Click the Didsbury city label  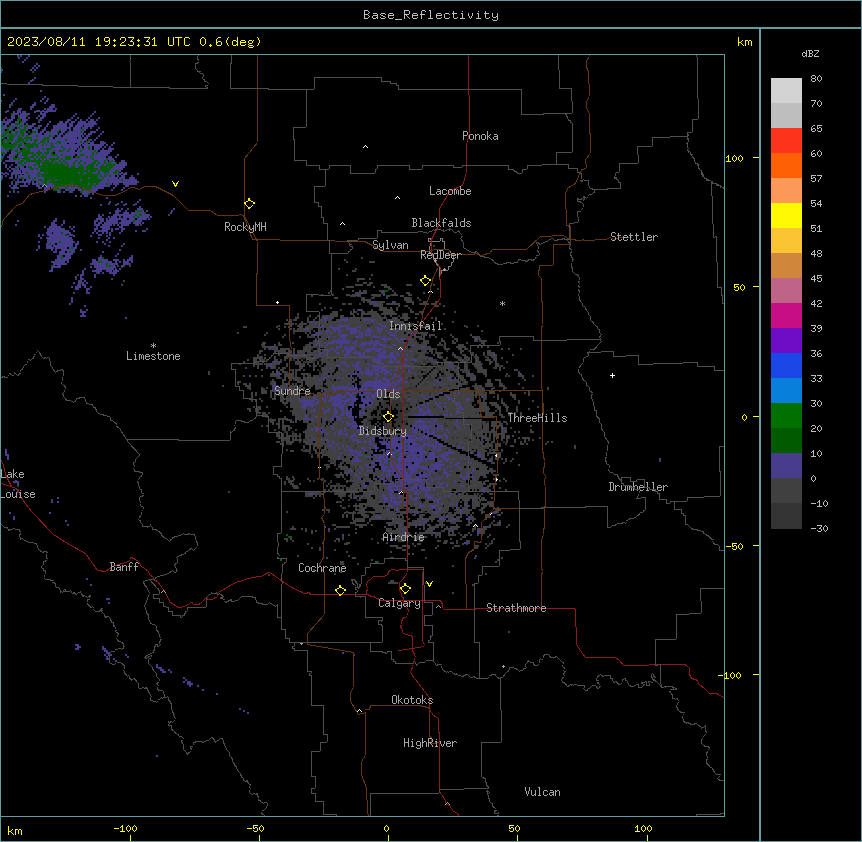pos(383,431)
